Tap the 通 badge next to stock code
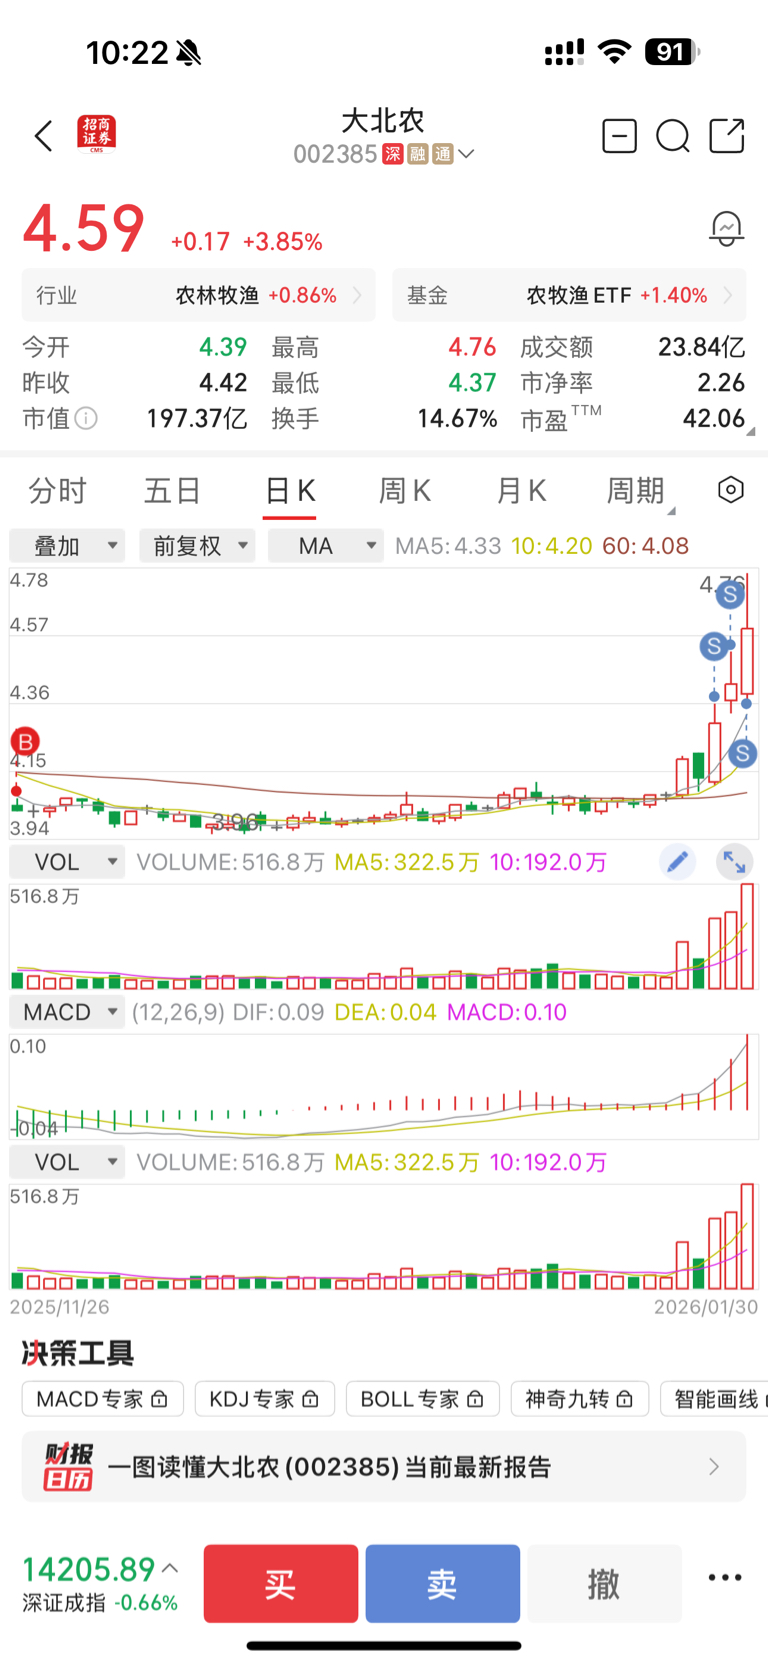 pos(443,154)
